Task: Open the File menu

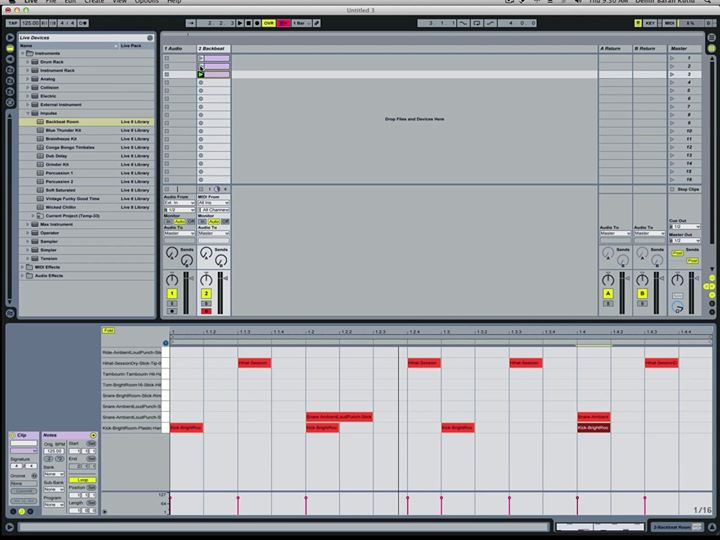Action: point(51,1)
